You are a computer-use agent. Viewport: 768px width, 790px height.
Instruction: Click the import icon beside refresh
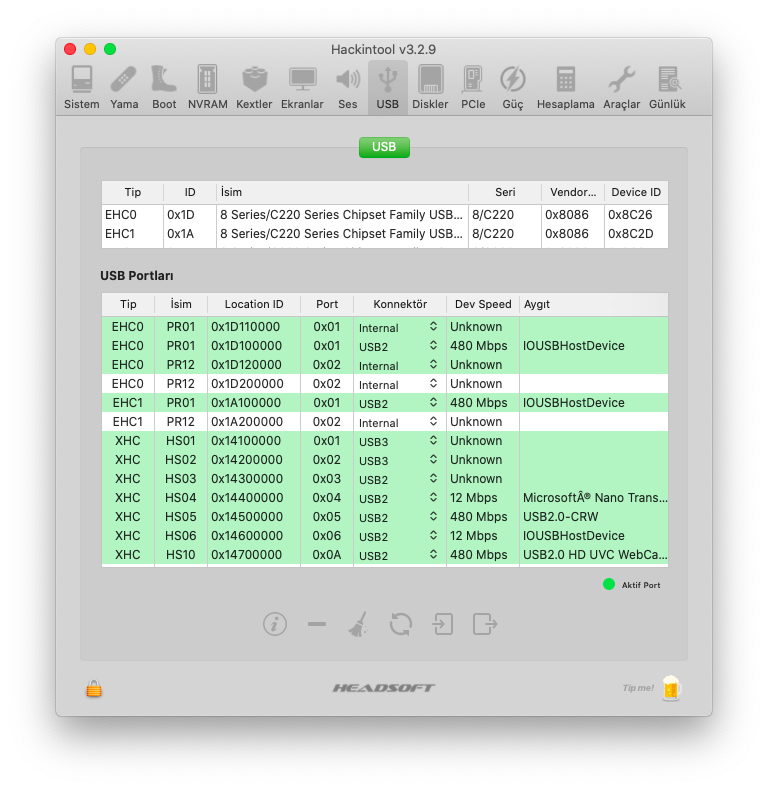[443, 624]
